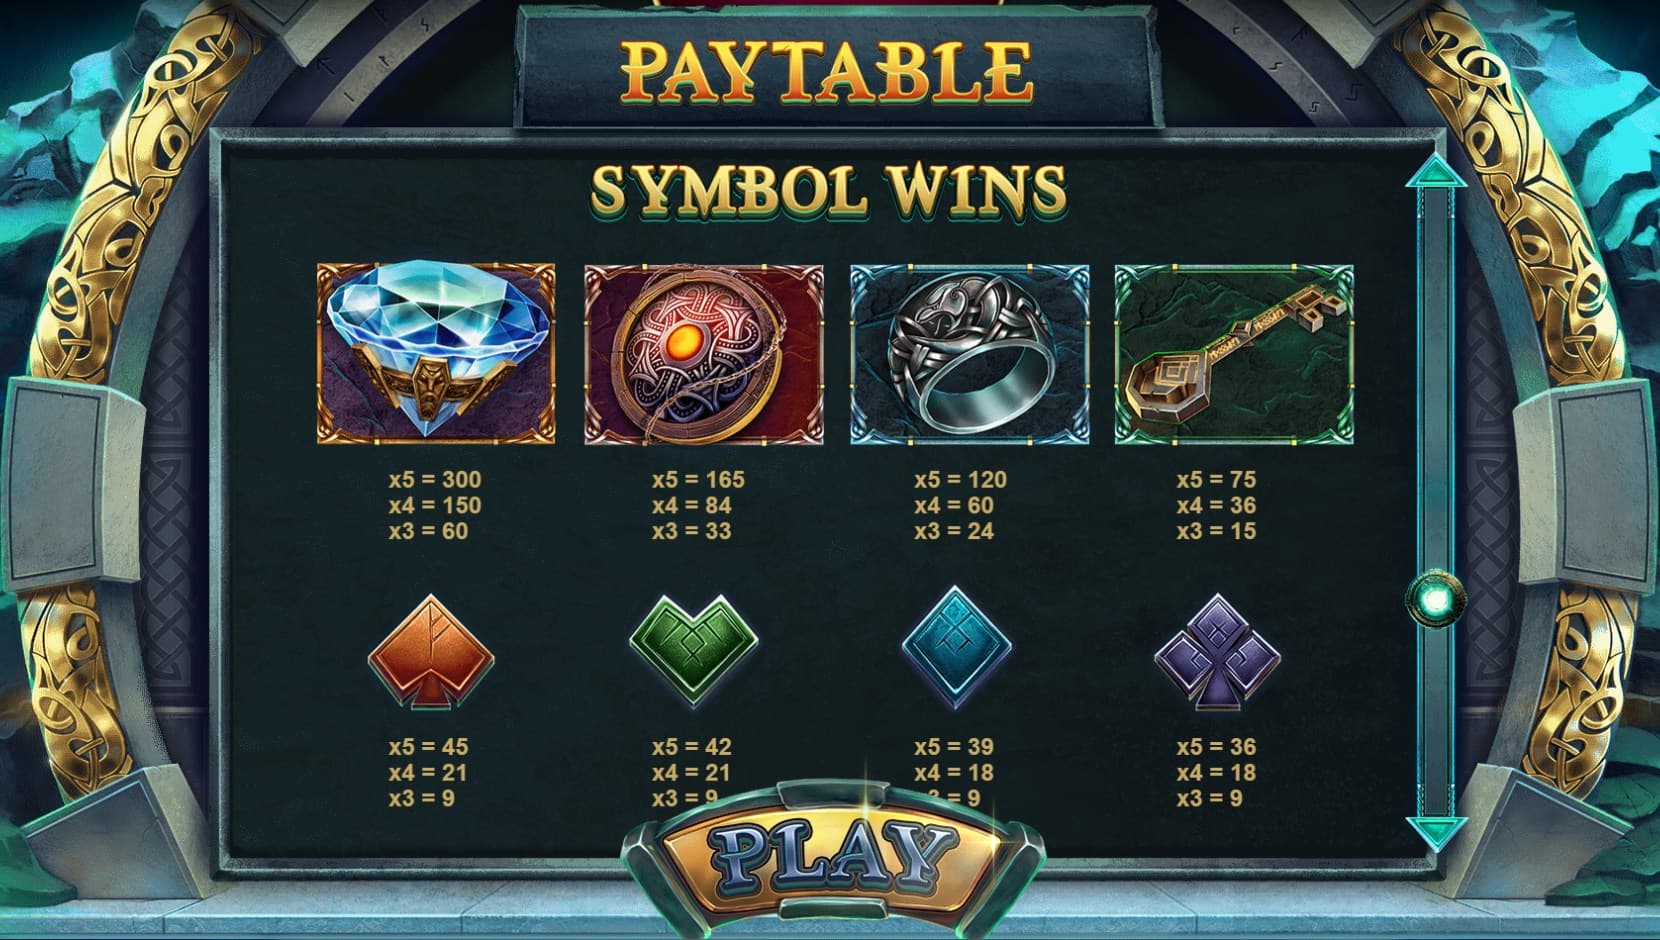Click the orange spade symbol
This screenshot has height=940, width=1660.
[x=431, y=651]
